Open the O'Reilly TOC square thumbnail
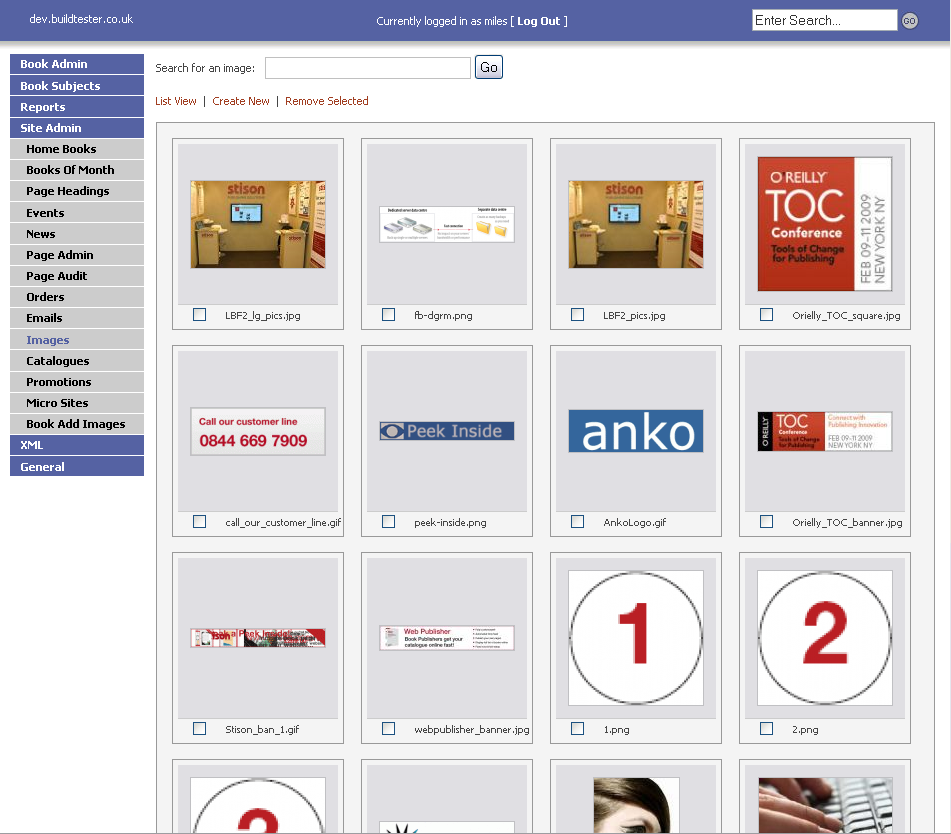 [x=825, y=224]
